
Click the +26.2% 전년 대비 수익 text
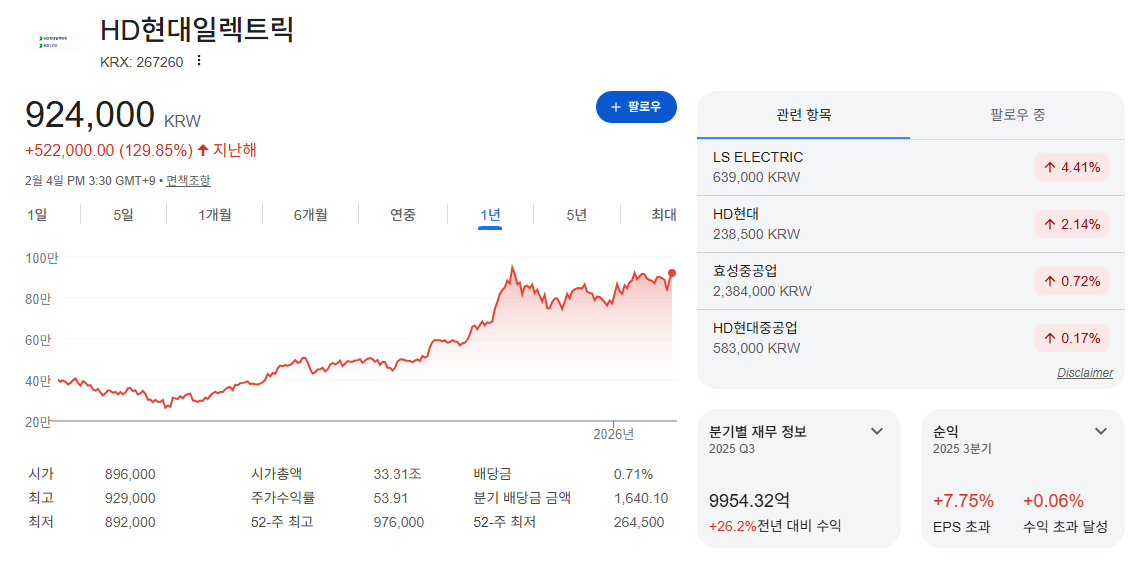pyautogui.click(x=775, y=526)
